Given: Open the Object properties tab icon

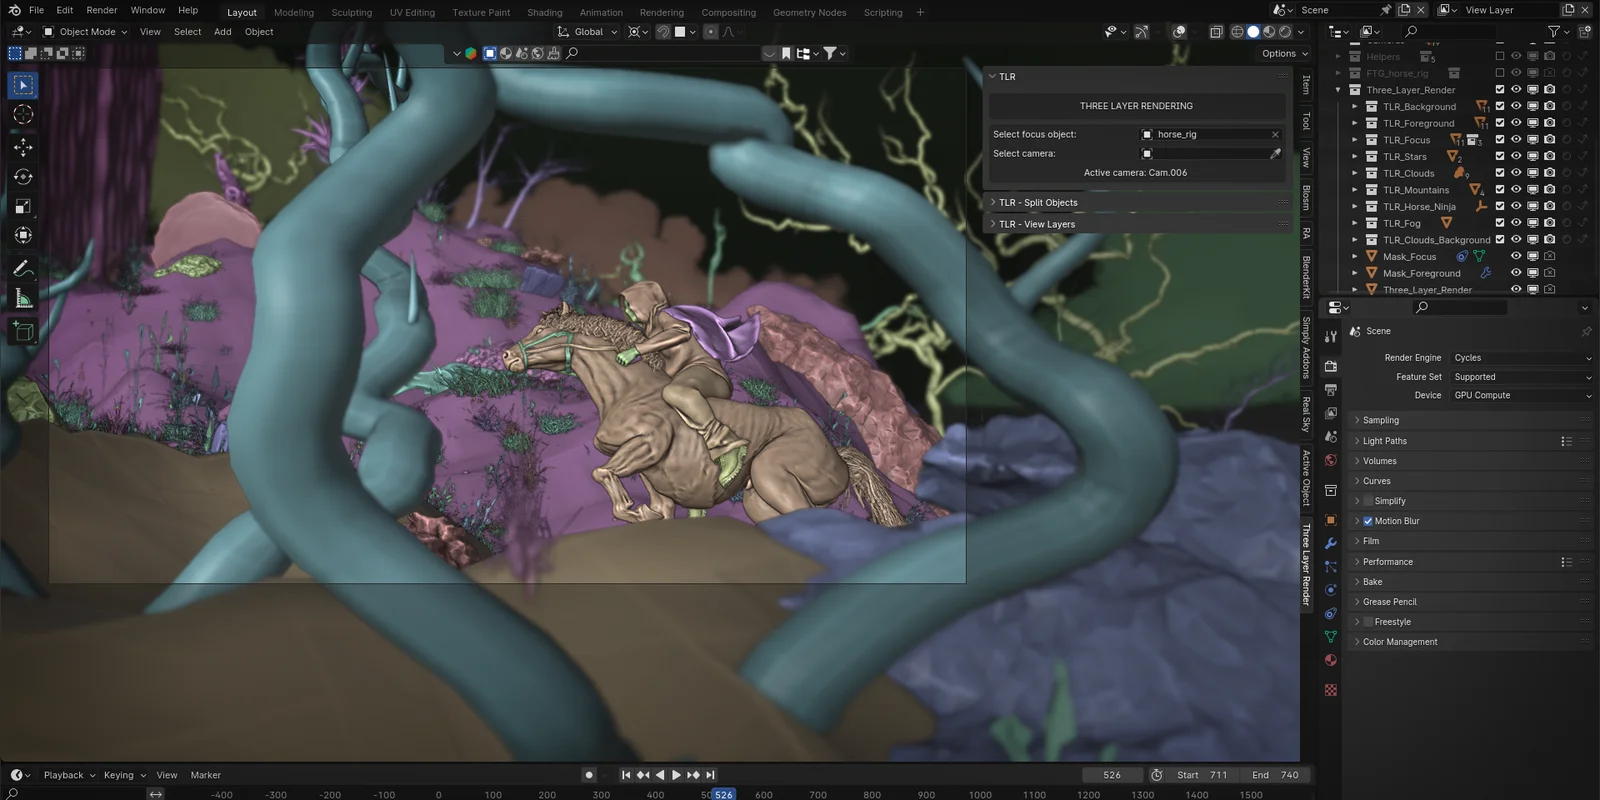Looking at the screenshot, I should tap(1331, 520).
